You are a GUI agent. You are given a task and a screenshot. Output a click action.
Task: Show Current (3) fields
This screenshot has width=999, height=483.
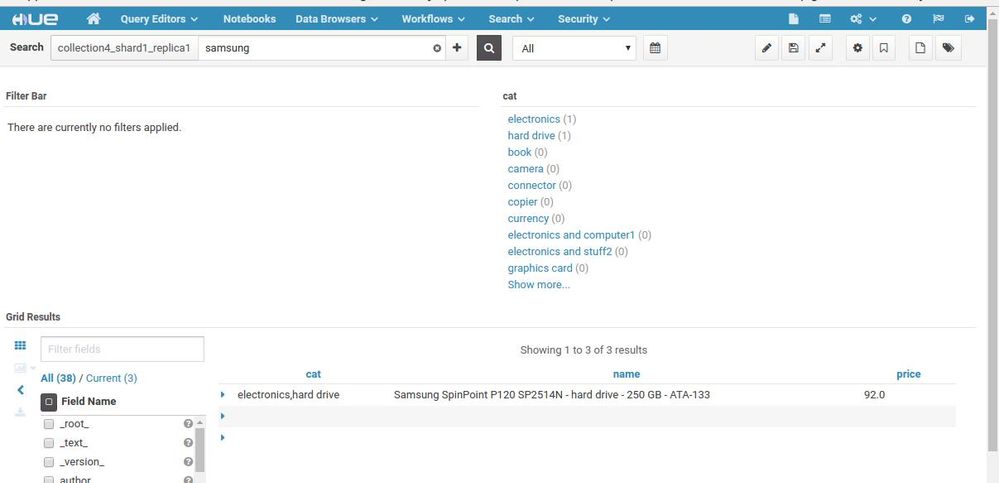(x=111, y=378)
